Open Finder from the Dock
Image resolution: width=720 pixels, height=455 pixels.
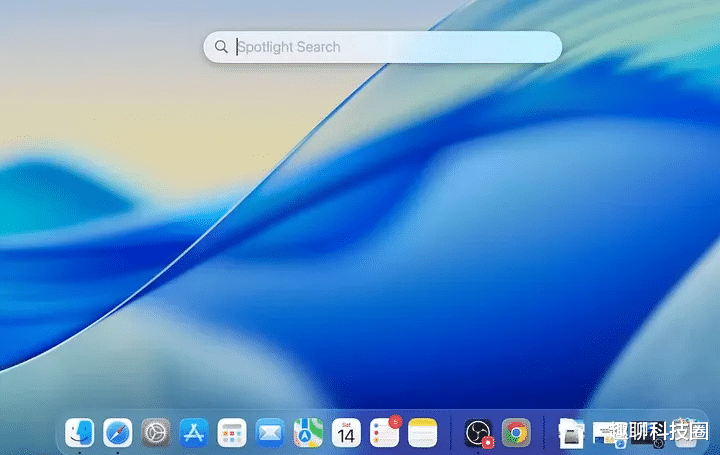pos(79,433)
